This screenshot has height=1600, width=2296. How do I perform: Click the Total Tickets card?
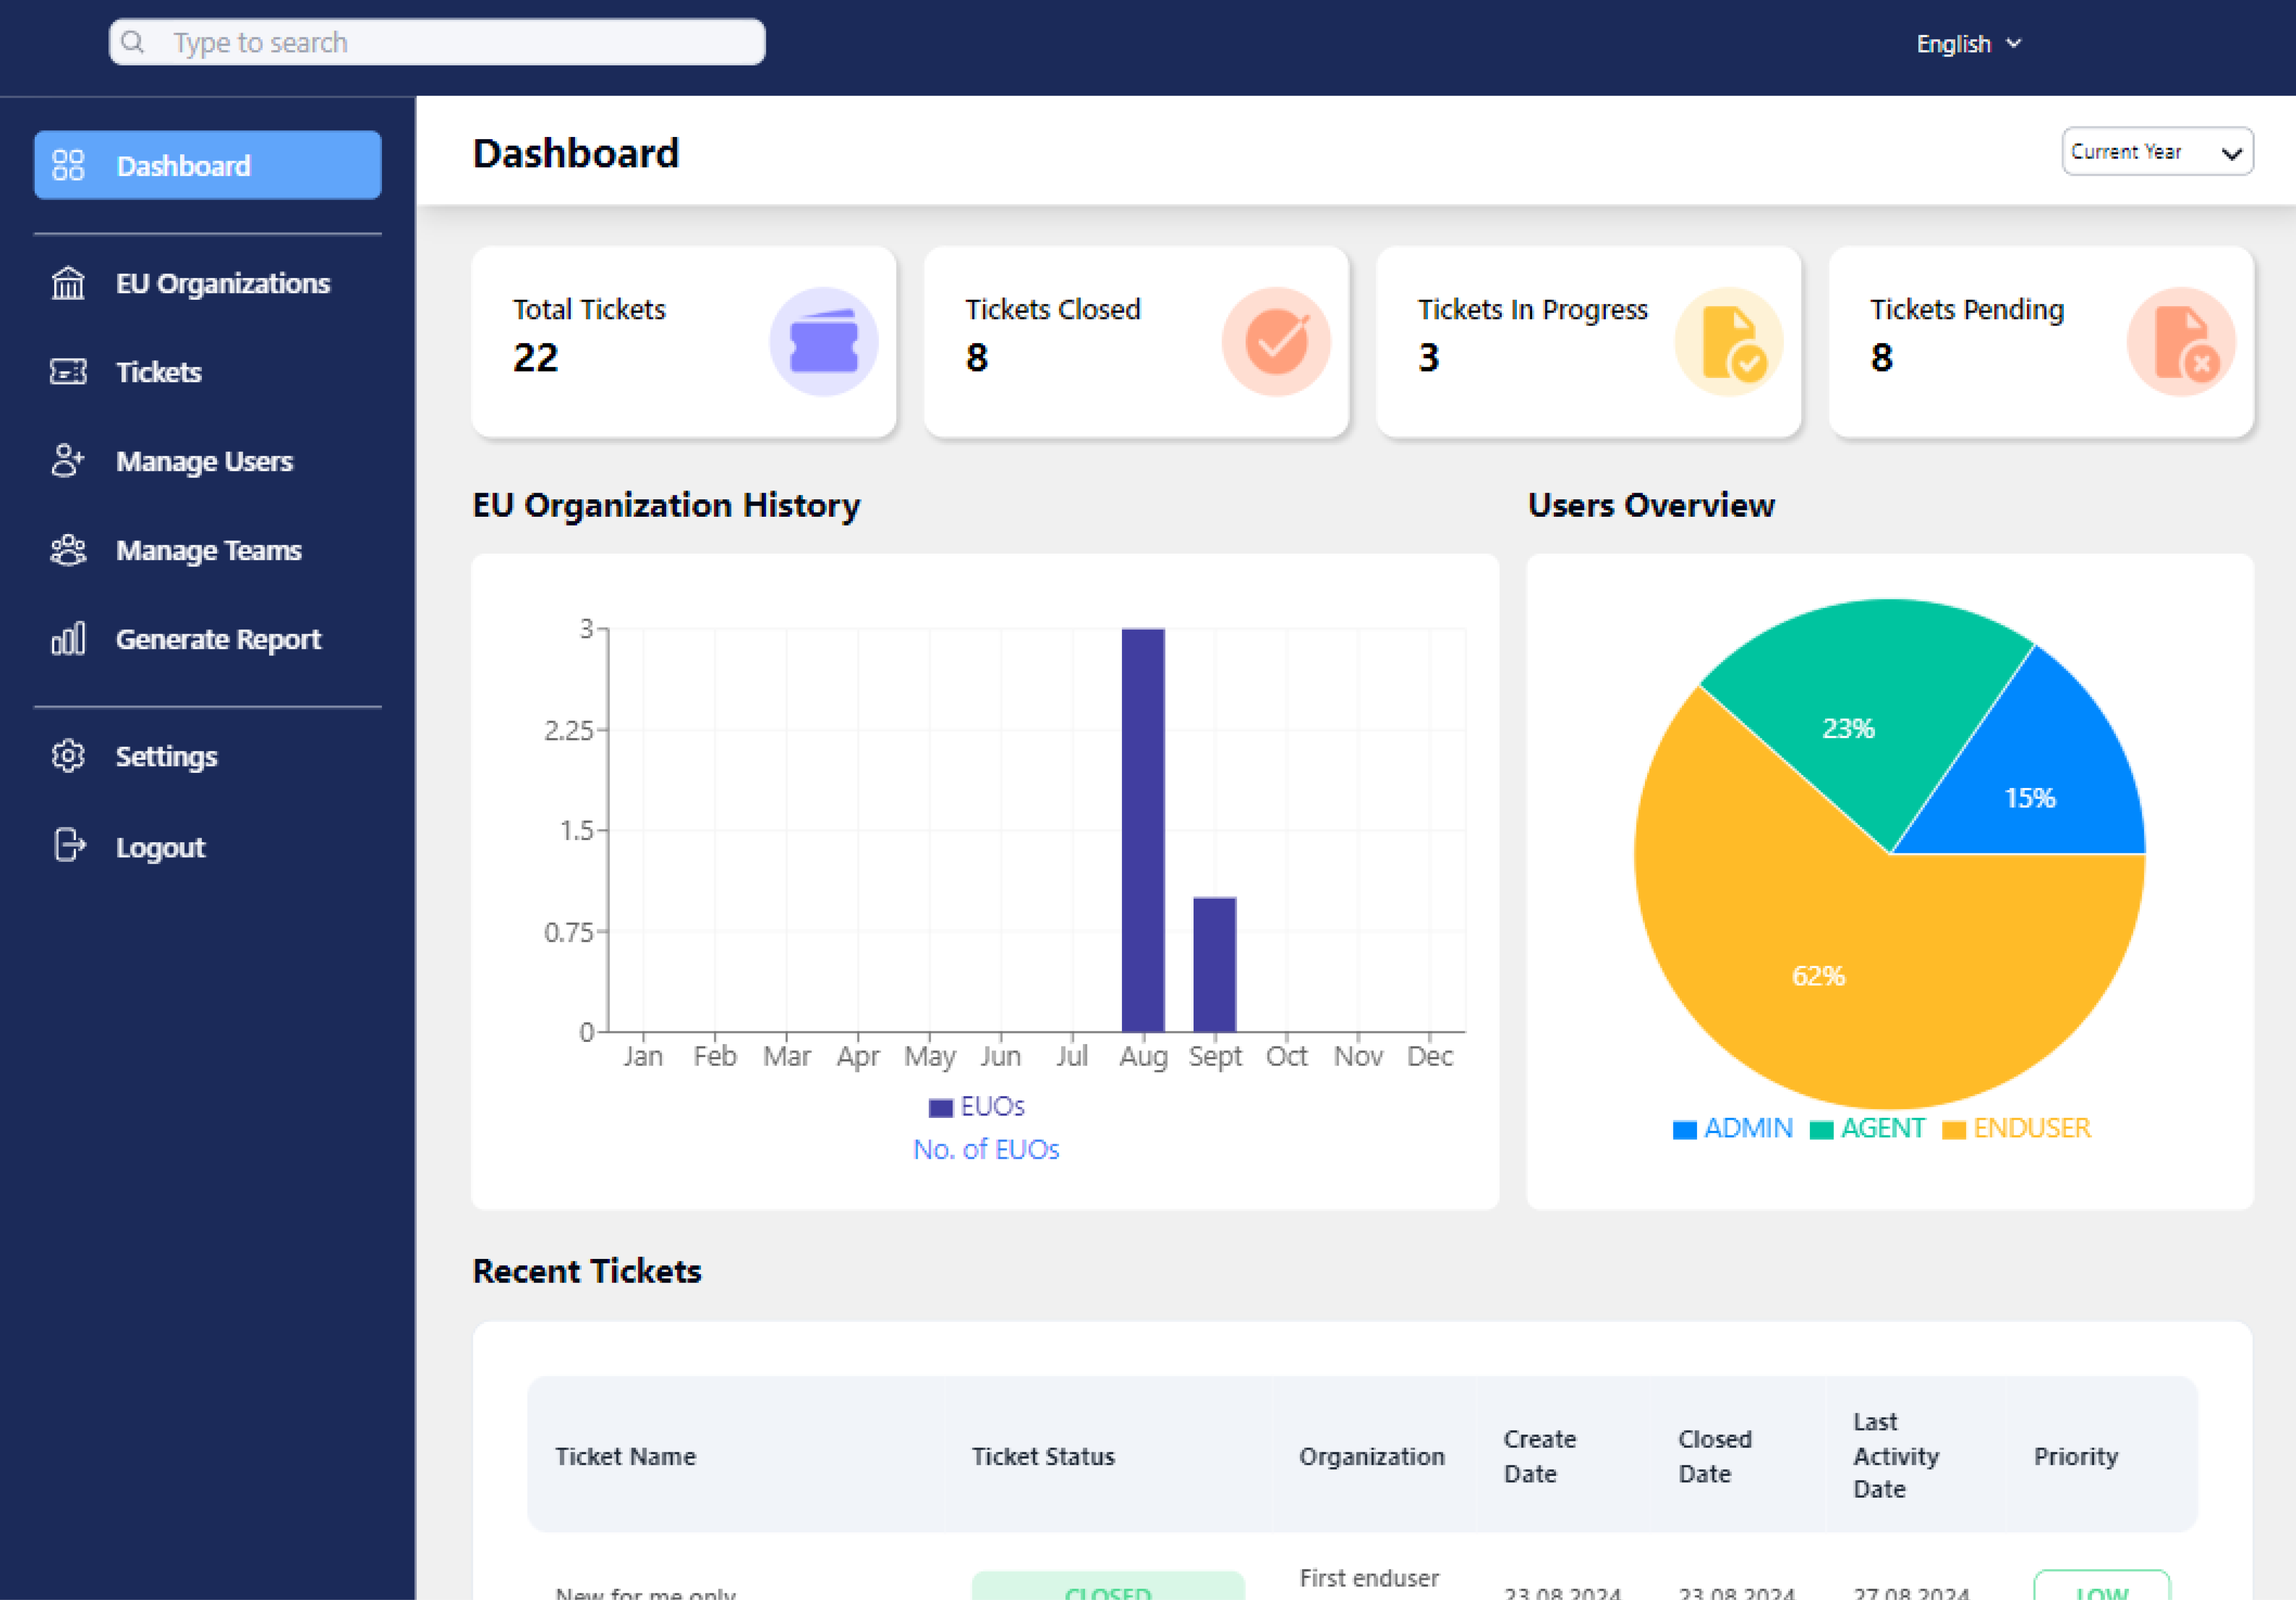coord(684,342)
